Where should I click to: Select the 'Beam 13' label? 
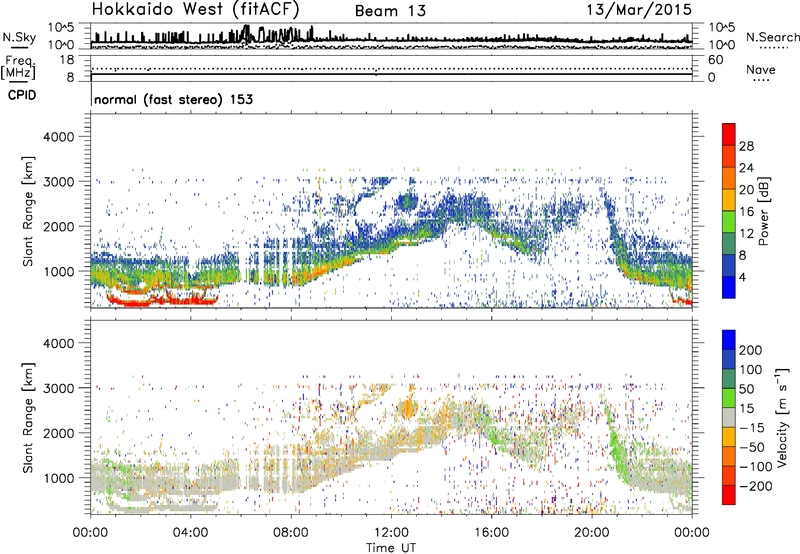point(390,11)
